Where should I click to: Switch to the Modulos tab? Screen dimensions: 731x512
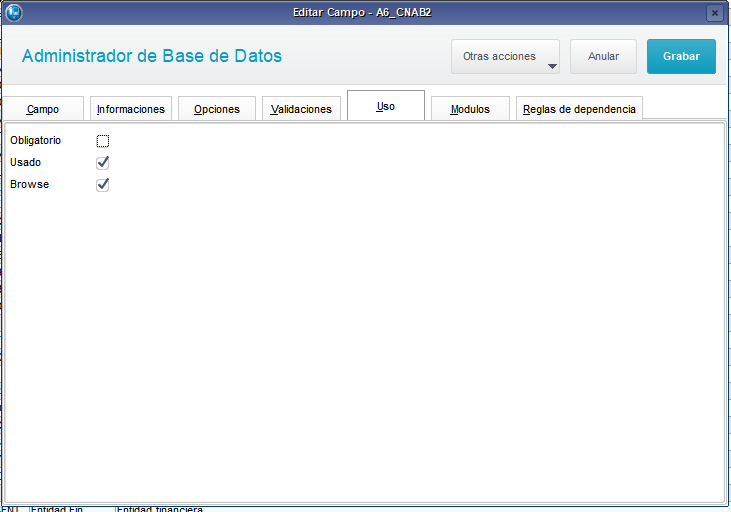pyautogui.click(x=470, y=109)
